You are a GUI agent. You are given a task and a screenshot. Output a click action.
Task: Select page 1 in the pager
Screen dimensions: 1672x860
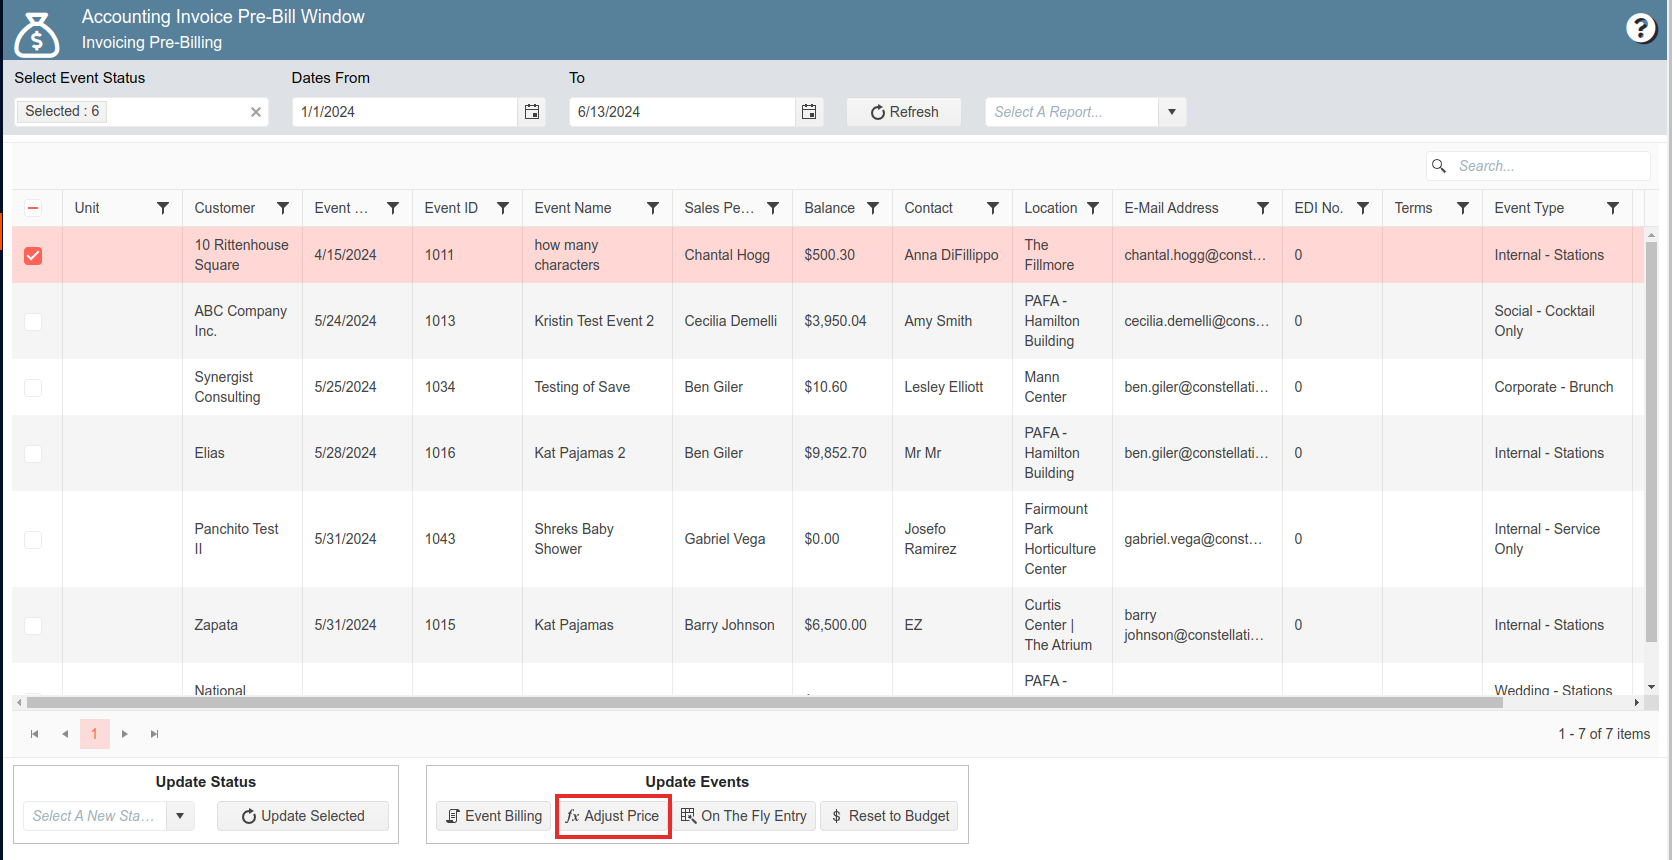(x=95, y=734)
